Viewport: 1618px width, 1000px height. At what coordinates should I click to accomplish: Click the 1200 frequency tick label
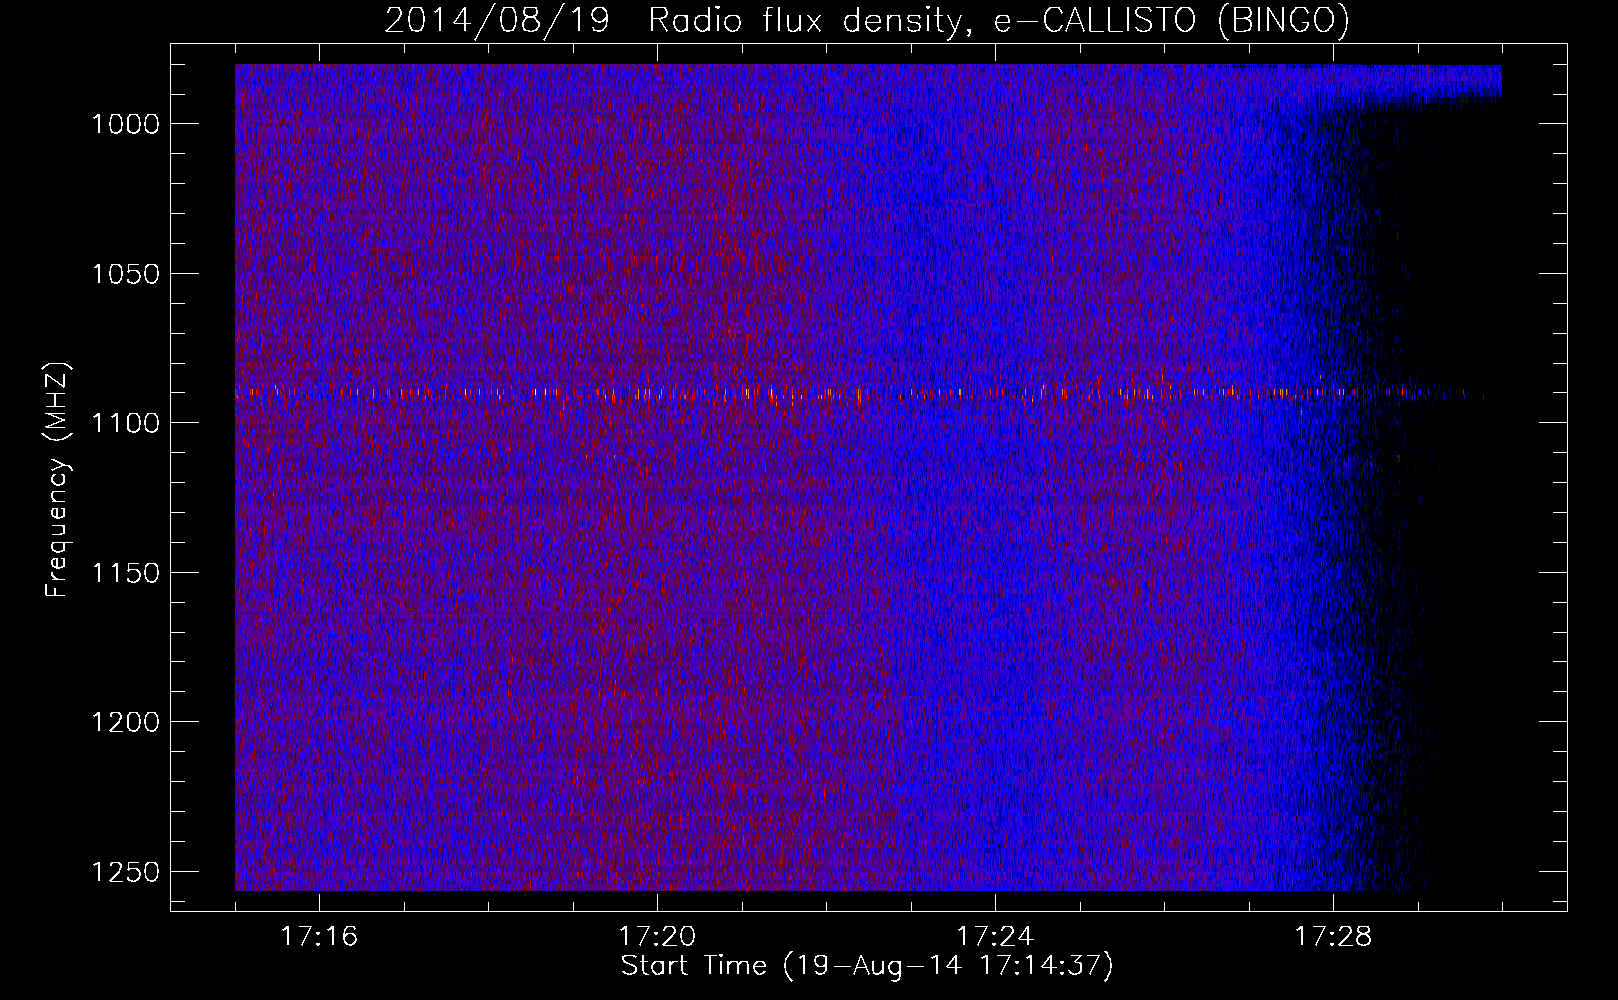(125, 722)
